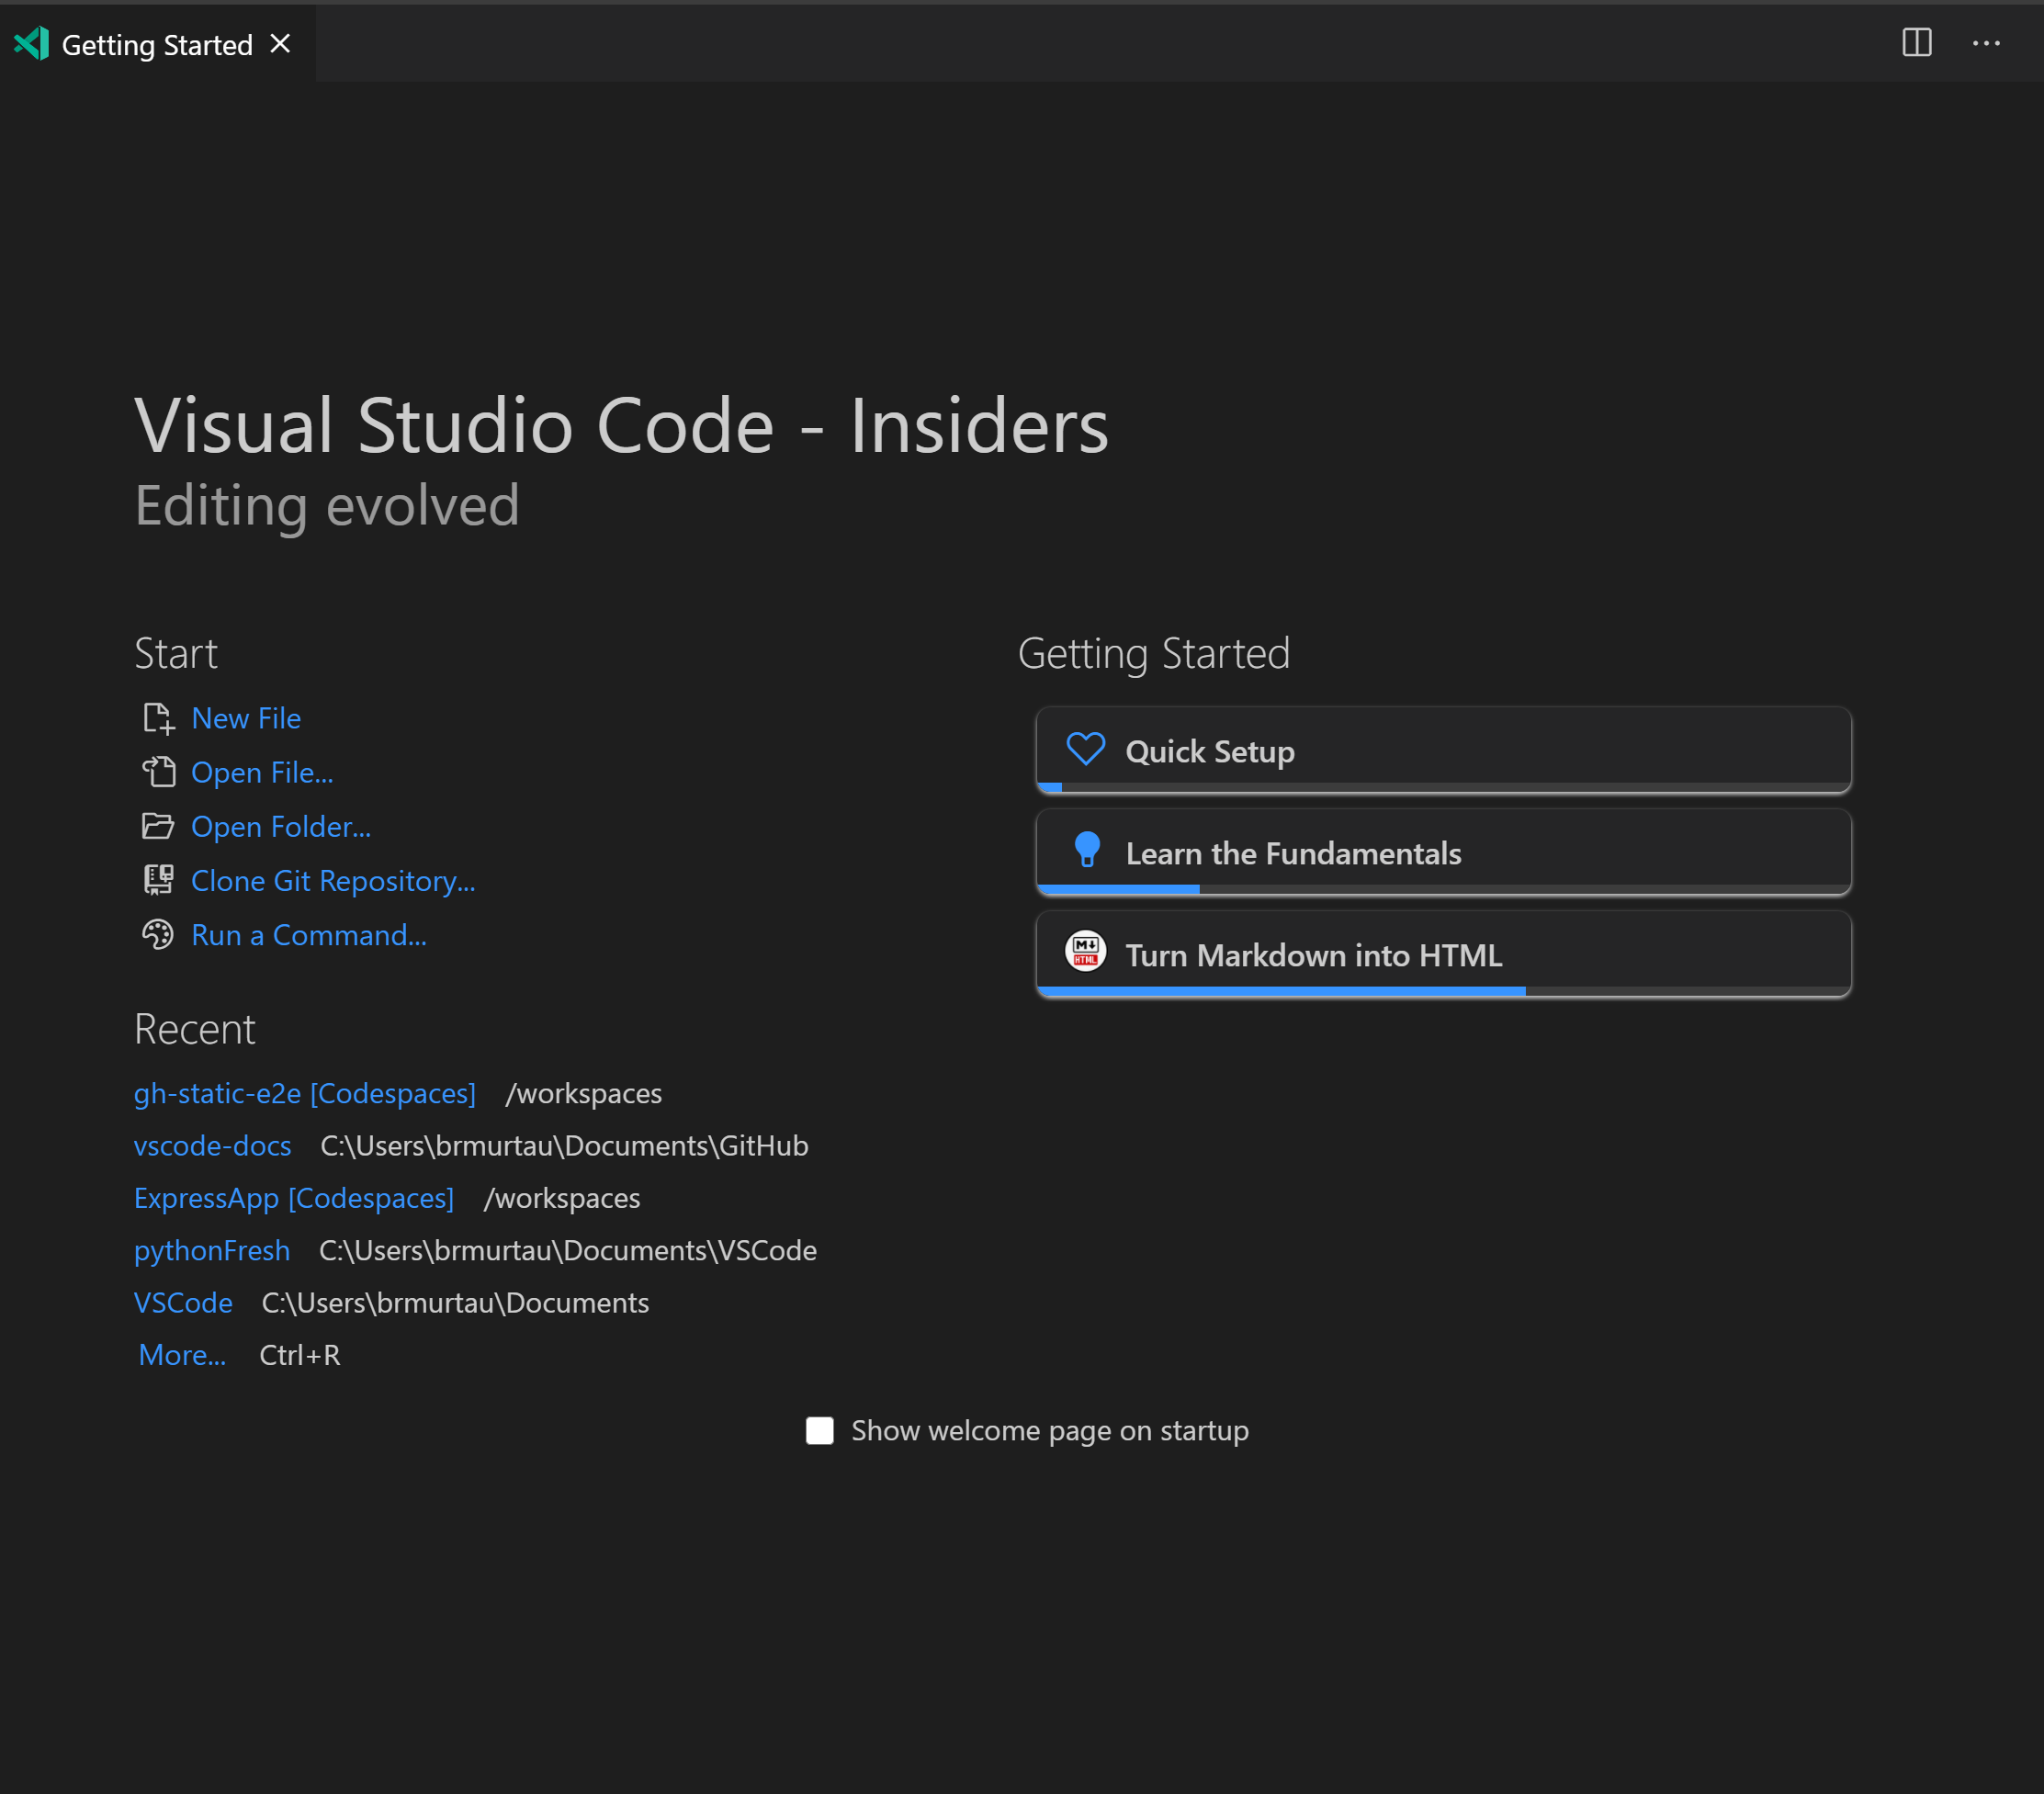Click the Open File icon
This screenshot has height=1794, width=2044.
[158, 772]
